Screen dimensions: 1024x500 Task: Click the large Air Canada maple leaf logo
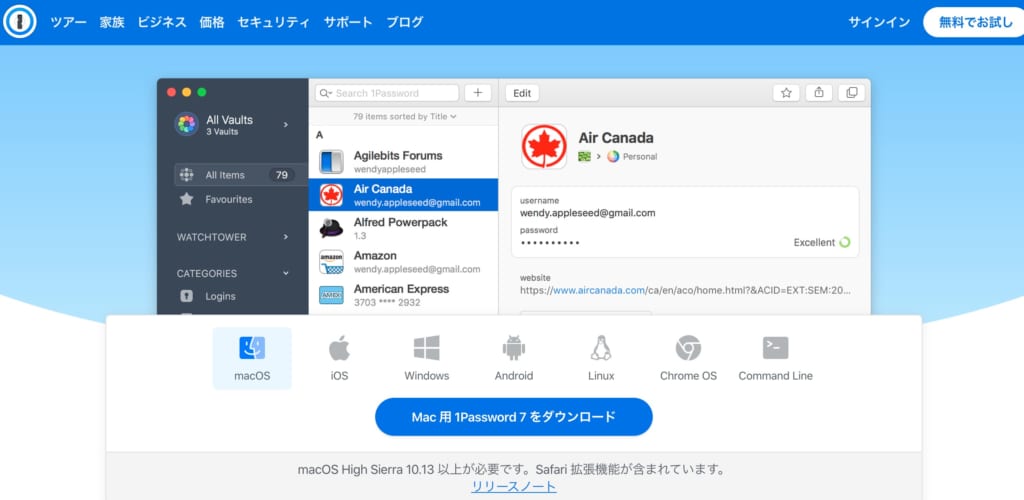click(x=544, y=147)
